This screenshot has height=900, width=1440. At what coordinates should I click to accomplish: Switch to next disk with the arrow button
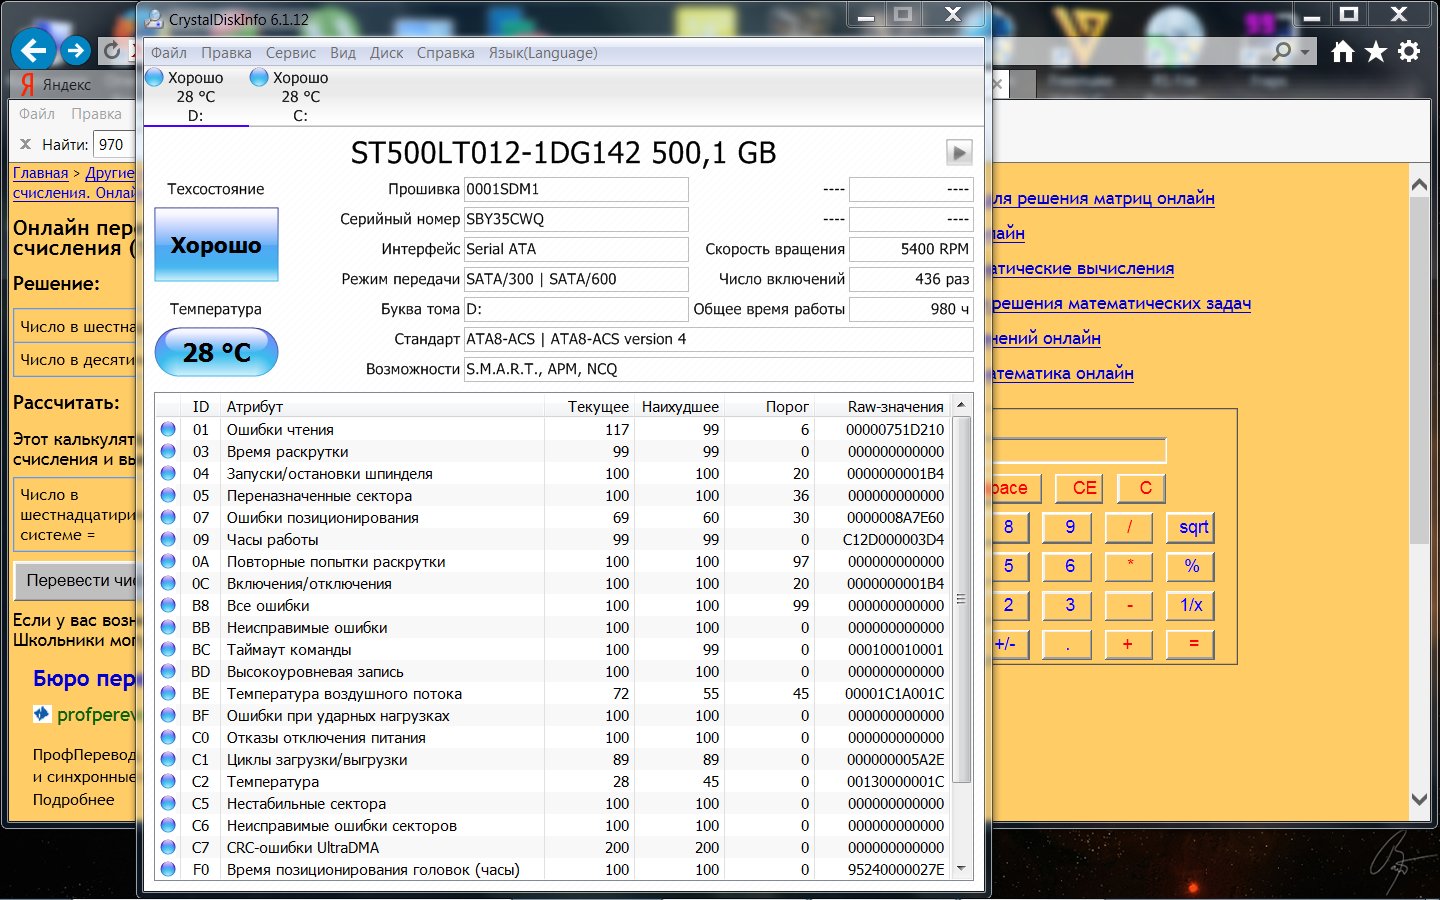tap(959, 152)
